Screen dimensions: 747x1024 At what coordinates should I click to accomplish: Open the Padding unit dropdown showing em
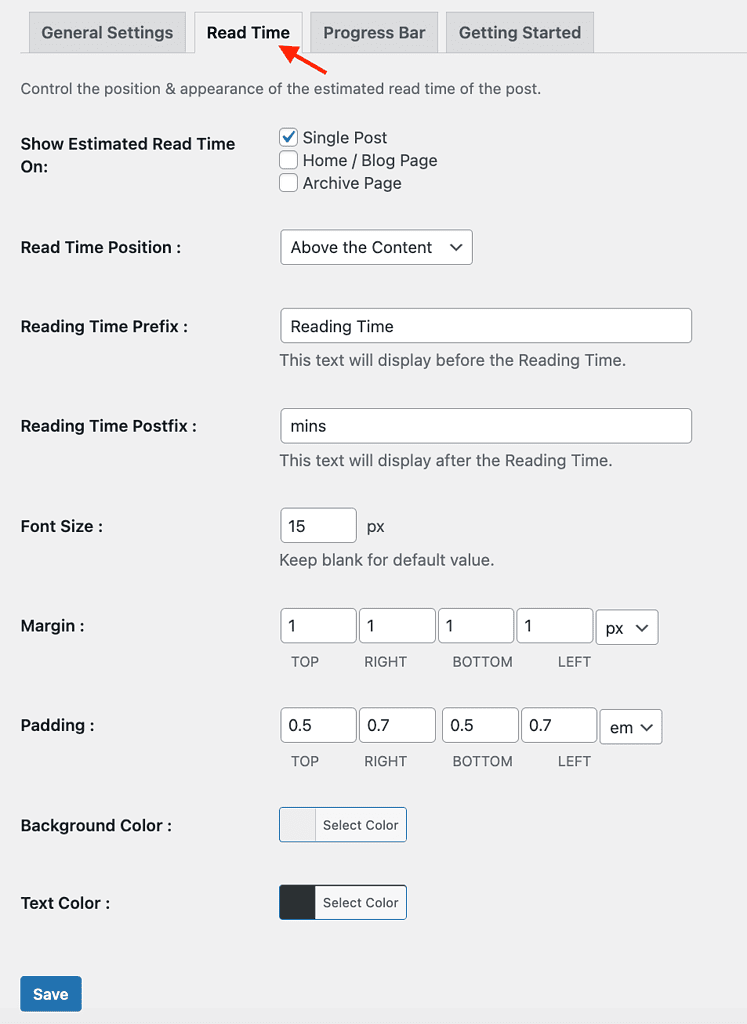tap(631, 727)
